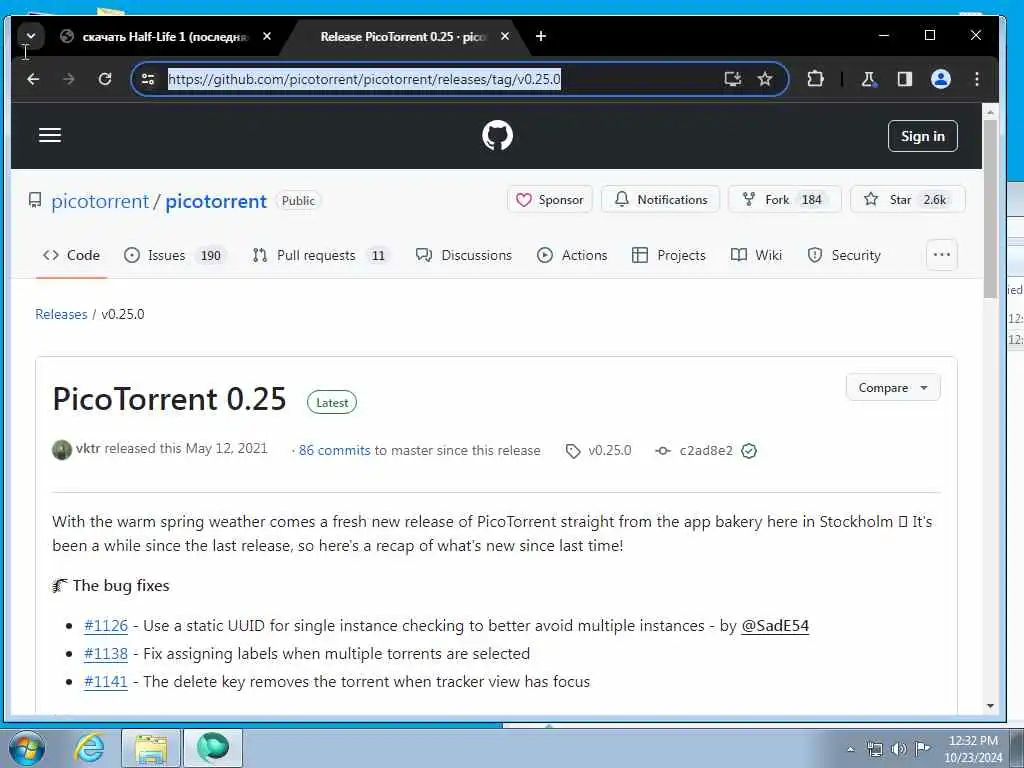The width and height of the screenshot is (1024, 768).
Task: Close the Half-Life 1 tab
Action: (x=266, y=37)
